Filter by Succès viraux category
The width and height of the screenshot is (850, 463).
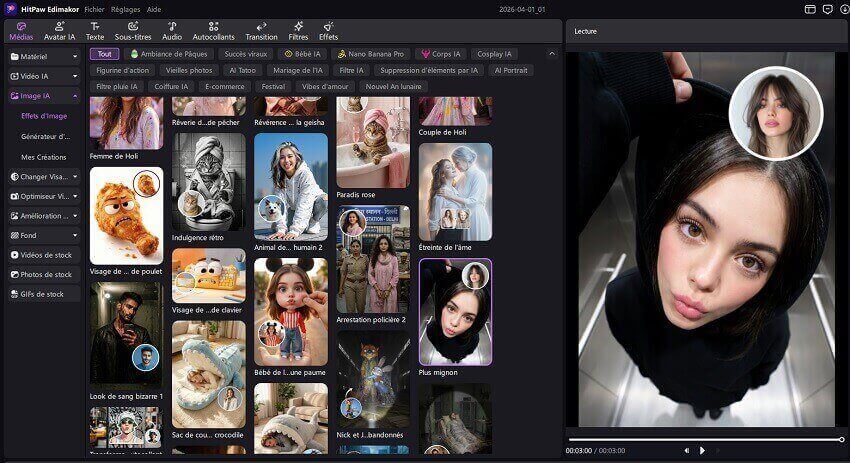(244, 54)
